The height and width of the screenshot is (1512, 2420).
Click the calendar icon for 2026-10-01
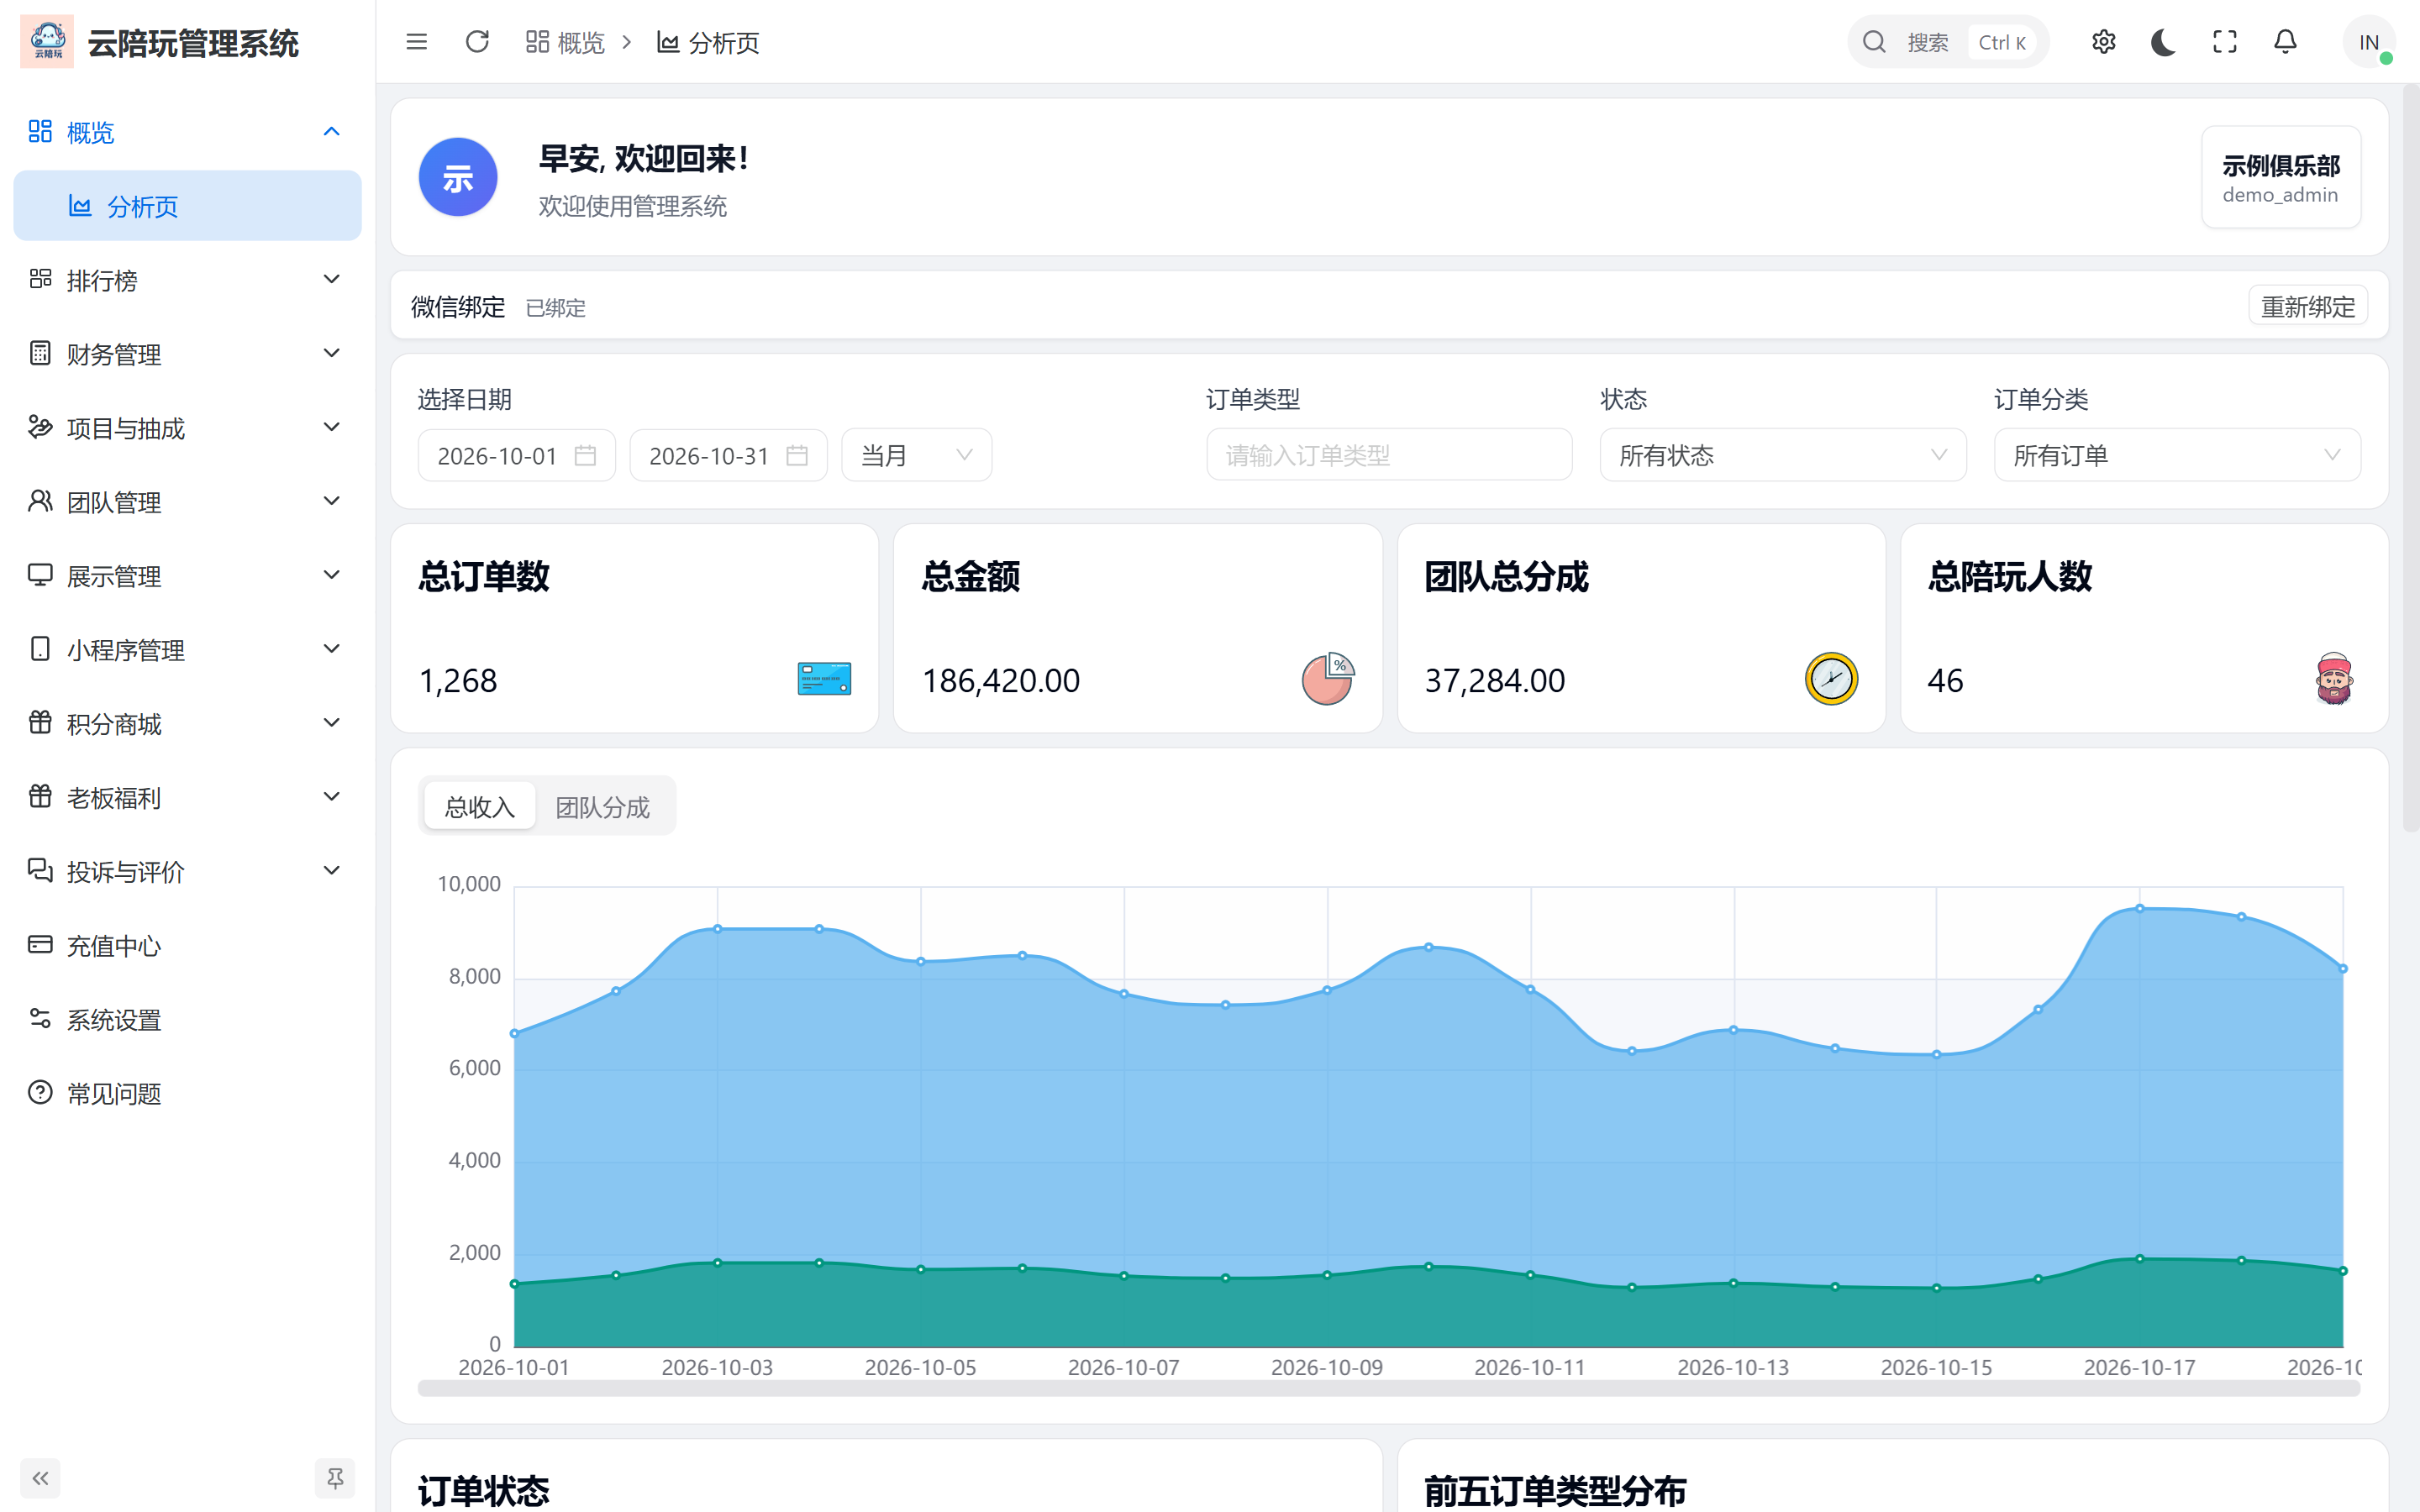[585, 456]
